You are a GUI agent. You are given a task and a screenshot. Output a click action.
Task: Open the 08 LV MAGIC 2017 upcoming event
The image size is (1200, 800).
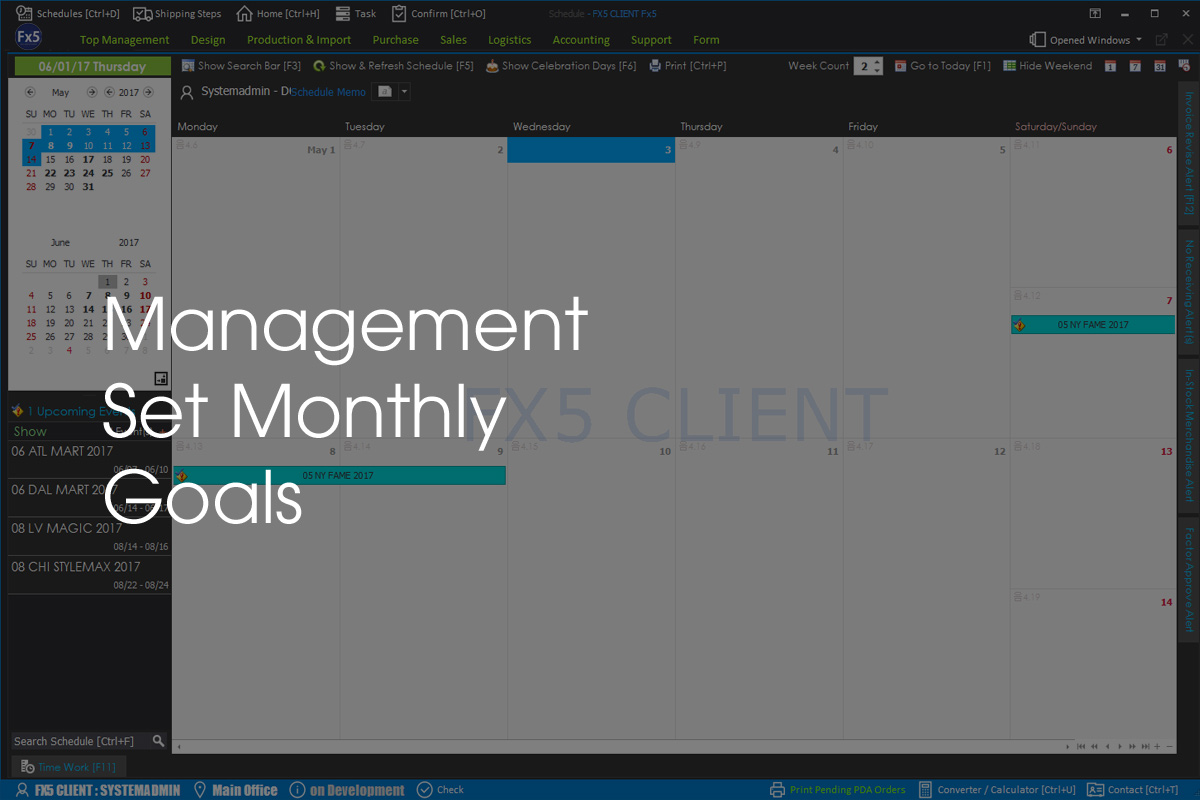point(90,536)
